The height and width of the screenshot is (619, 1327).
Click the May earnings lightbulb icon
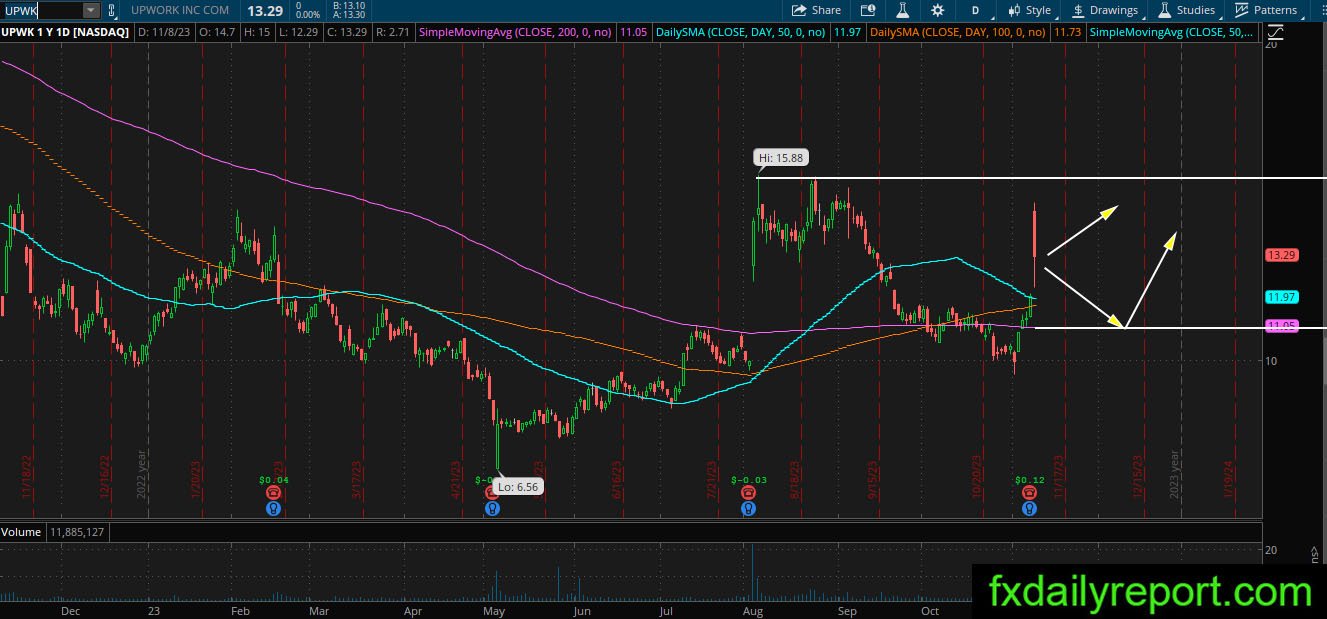point(492,508)
